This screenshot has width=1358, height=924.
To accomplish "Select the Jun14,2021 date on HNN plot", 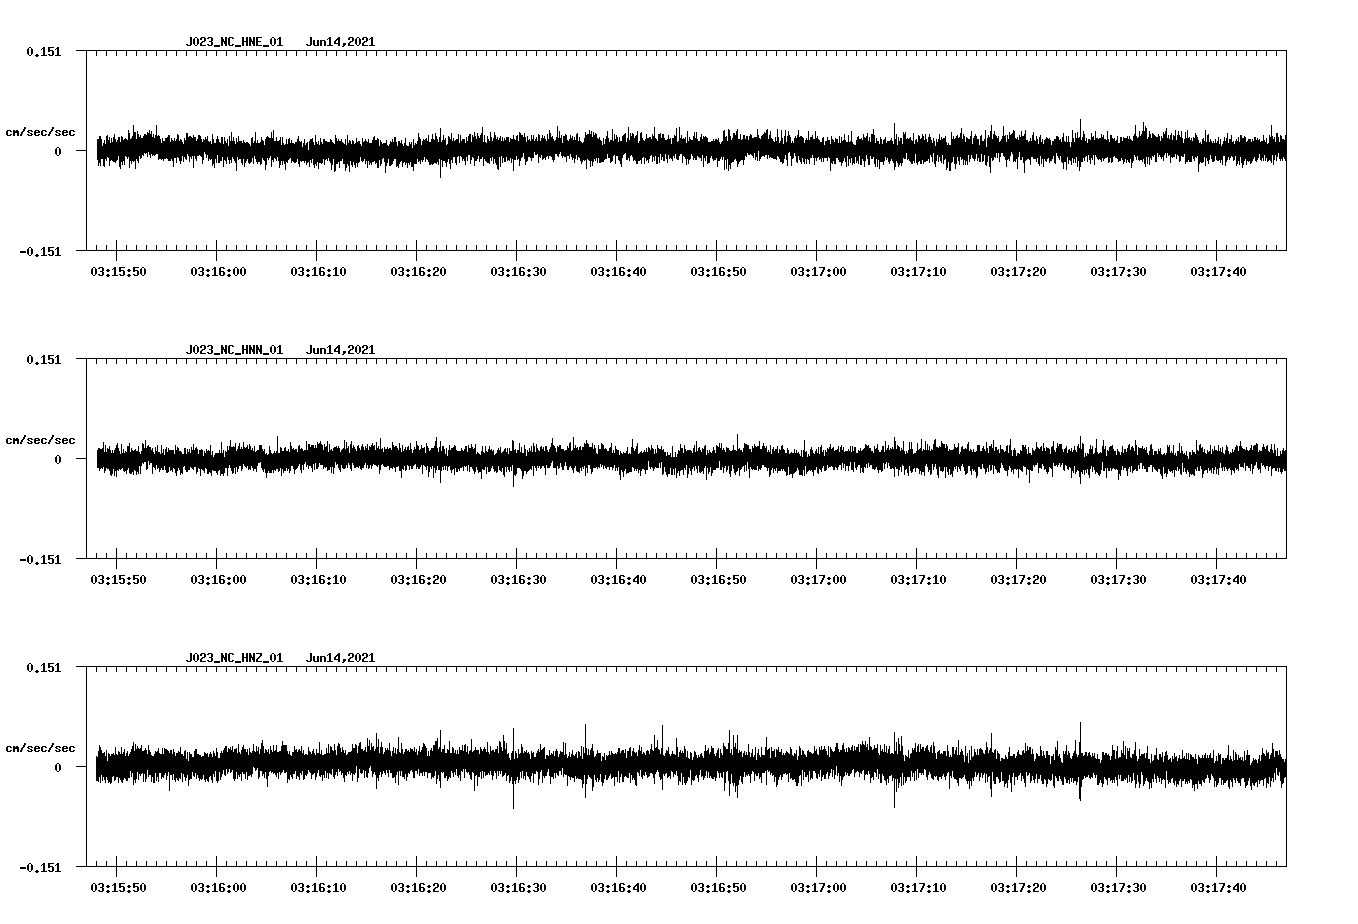I will [x=340, y=350].
